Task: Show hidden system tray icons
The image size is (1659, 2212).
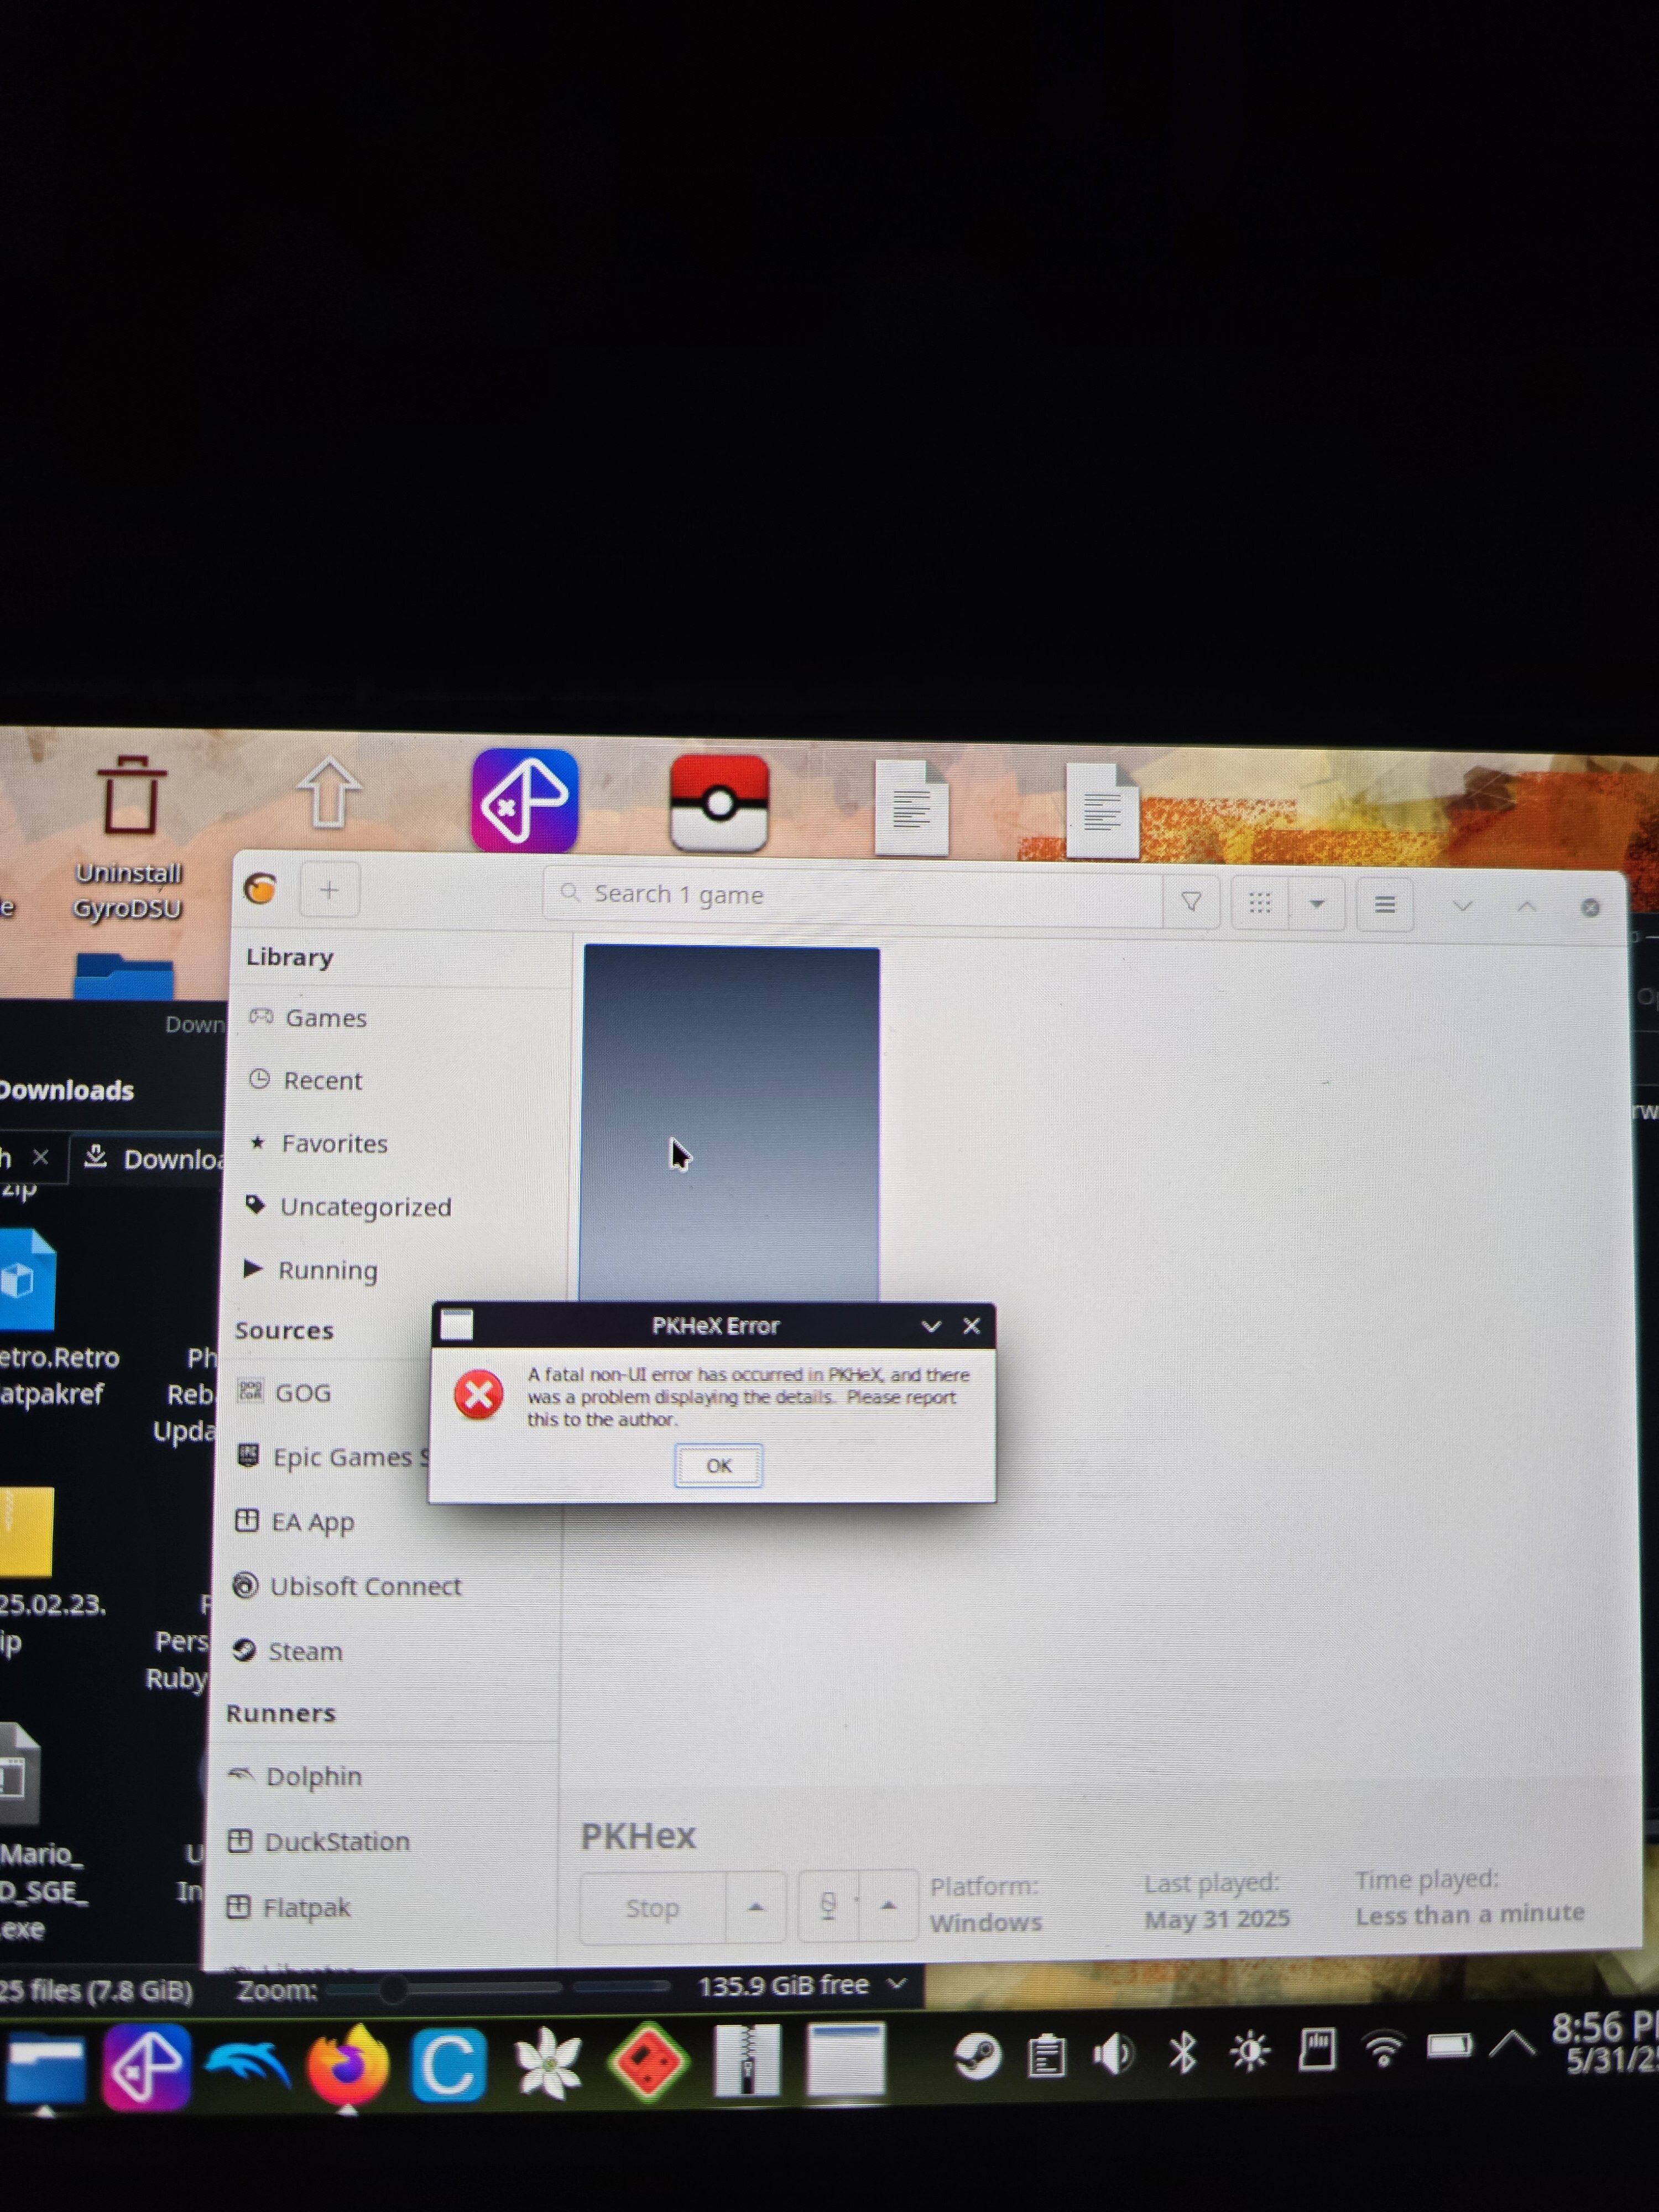Action: pyautogui.click(x=1513, y=2045)
